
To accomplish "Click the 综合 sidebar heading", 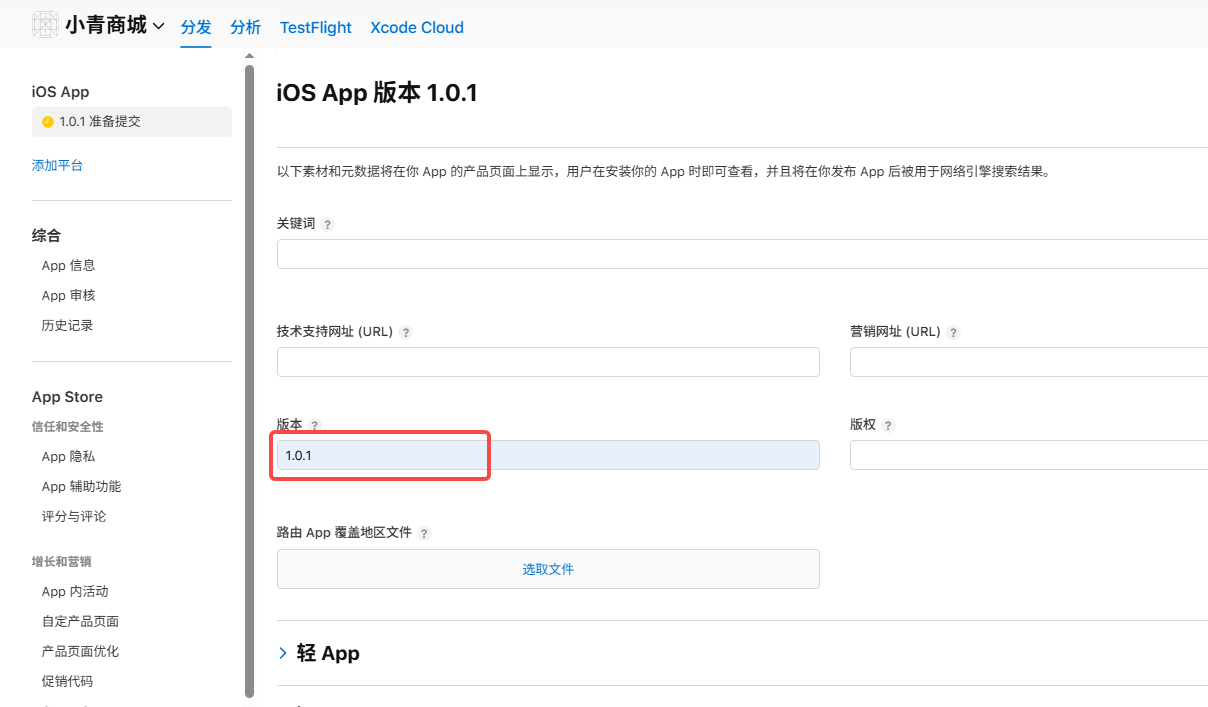I will [46, 236].
